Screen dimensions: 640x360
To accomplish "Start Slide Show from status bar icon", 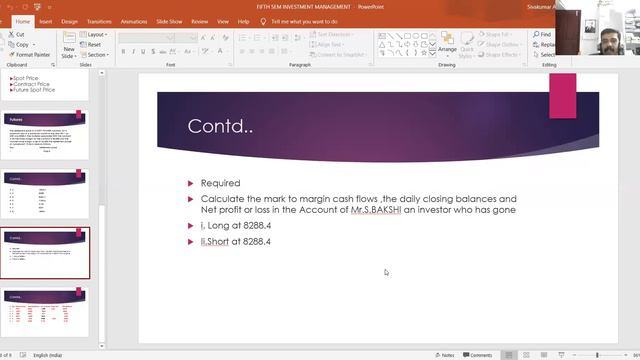I will tap(561, 355).
